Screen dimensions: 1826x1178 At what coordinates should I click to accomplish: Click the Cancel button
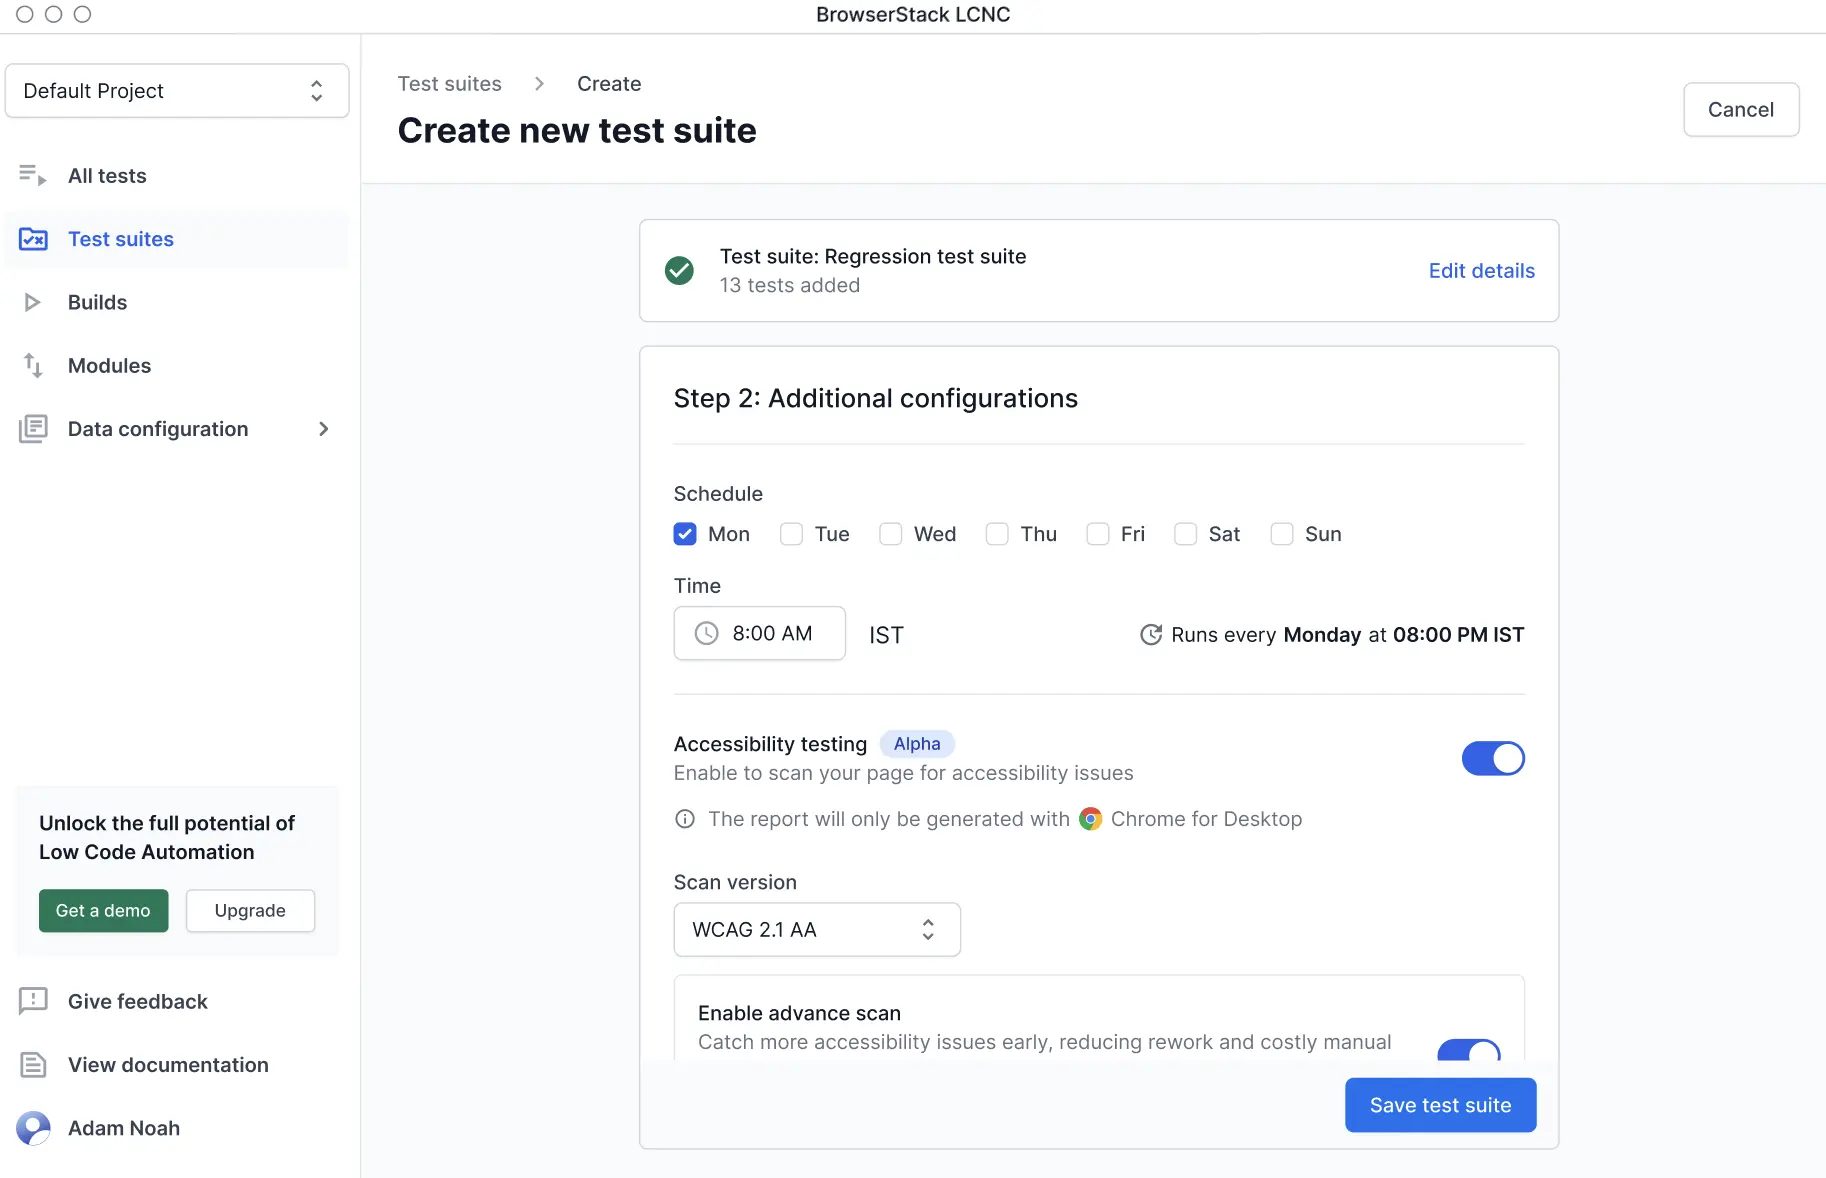1741,110
